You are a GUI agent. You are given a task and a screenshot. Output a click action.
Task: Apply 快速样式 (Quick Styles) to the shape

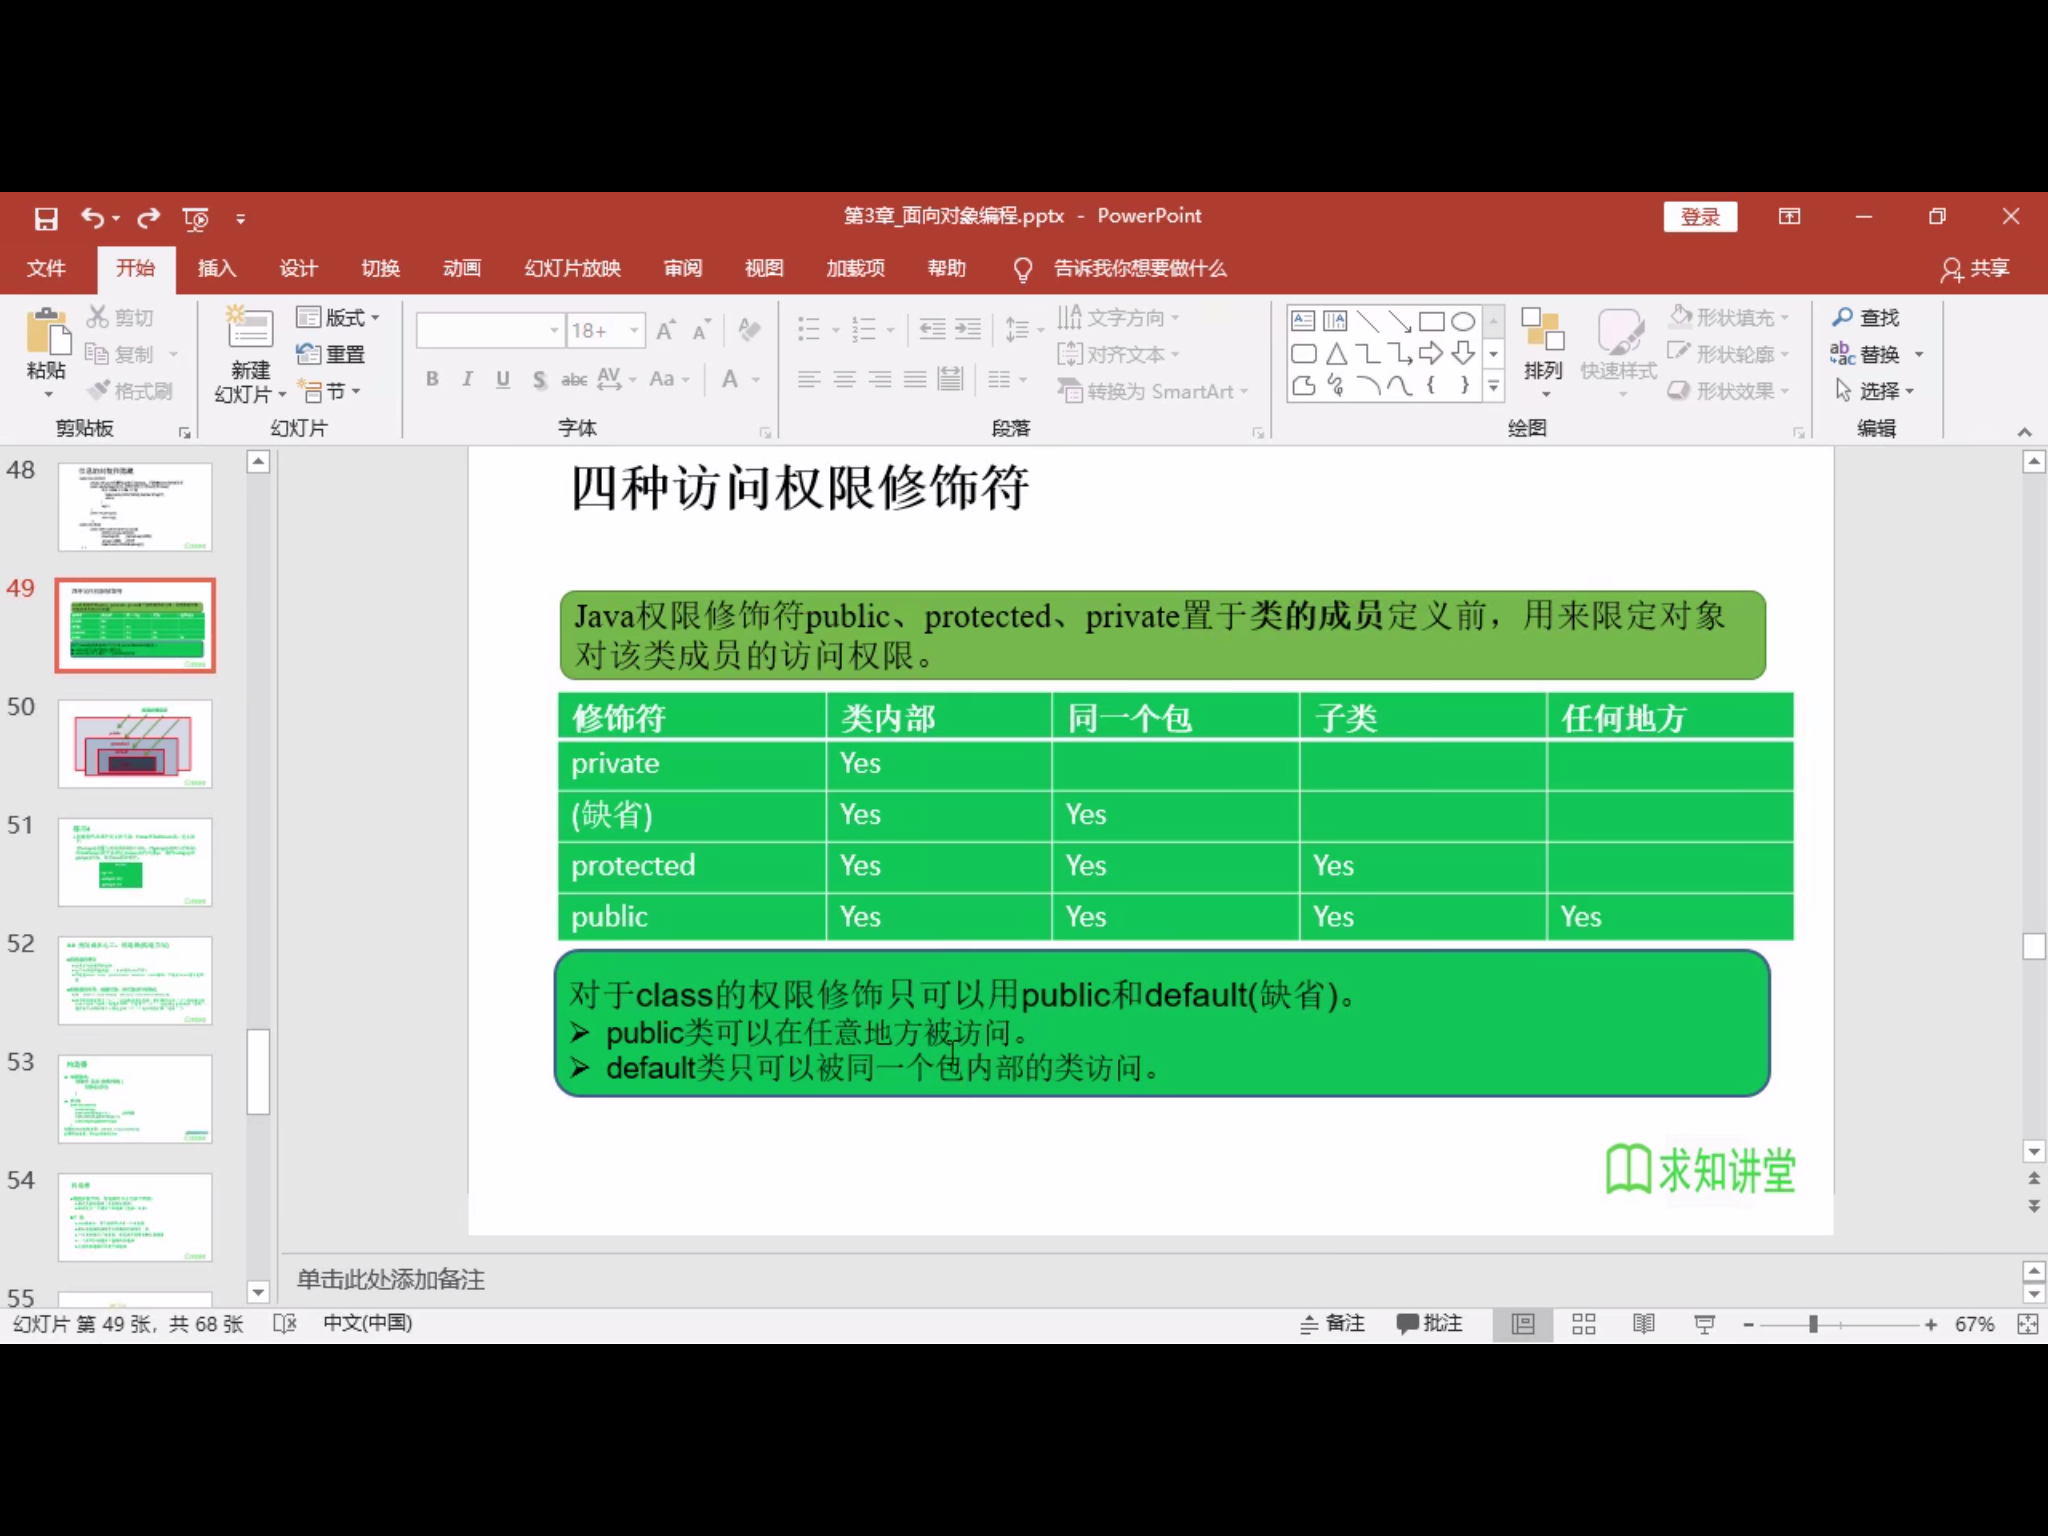pos(1618,353)
